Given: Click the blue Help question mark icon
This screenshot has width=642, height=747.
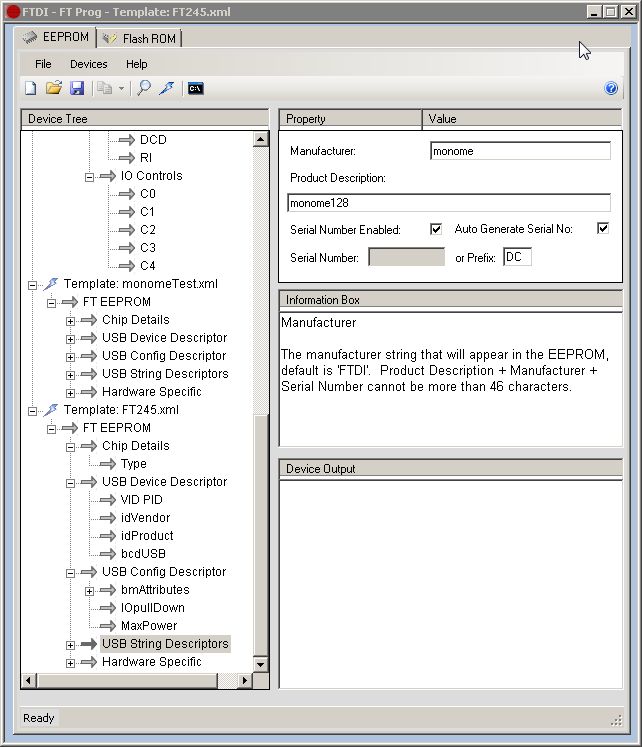Looking at the screenshot, I should [611, 88].
